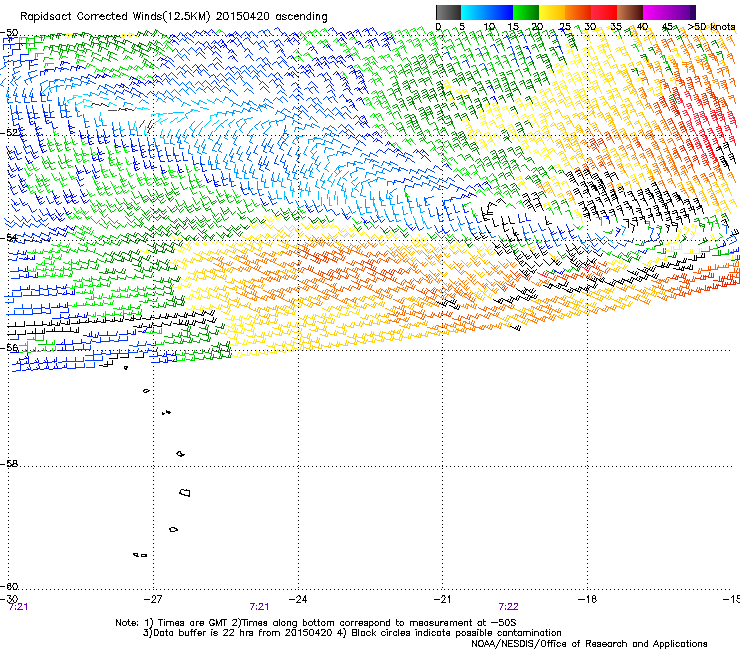Click the '-27' longitude axis label
This screenshot has height=650, width=740.
(x=153, y=599)
